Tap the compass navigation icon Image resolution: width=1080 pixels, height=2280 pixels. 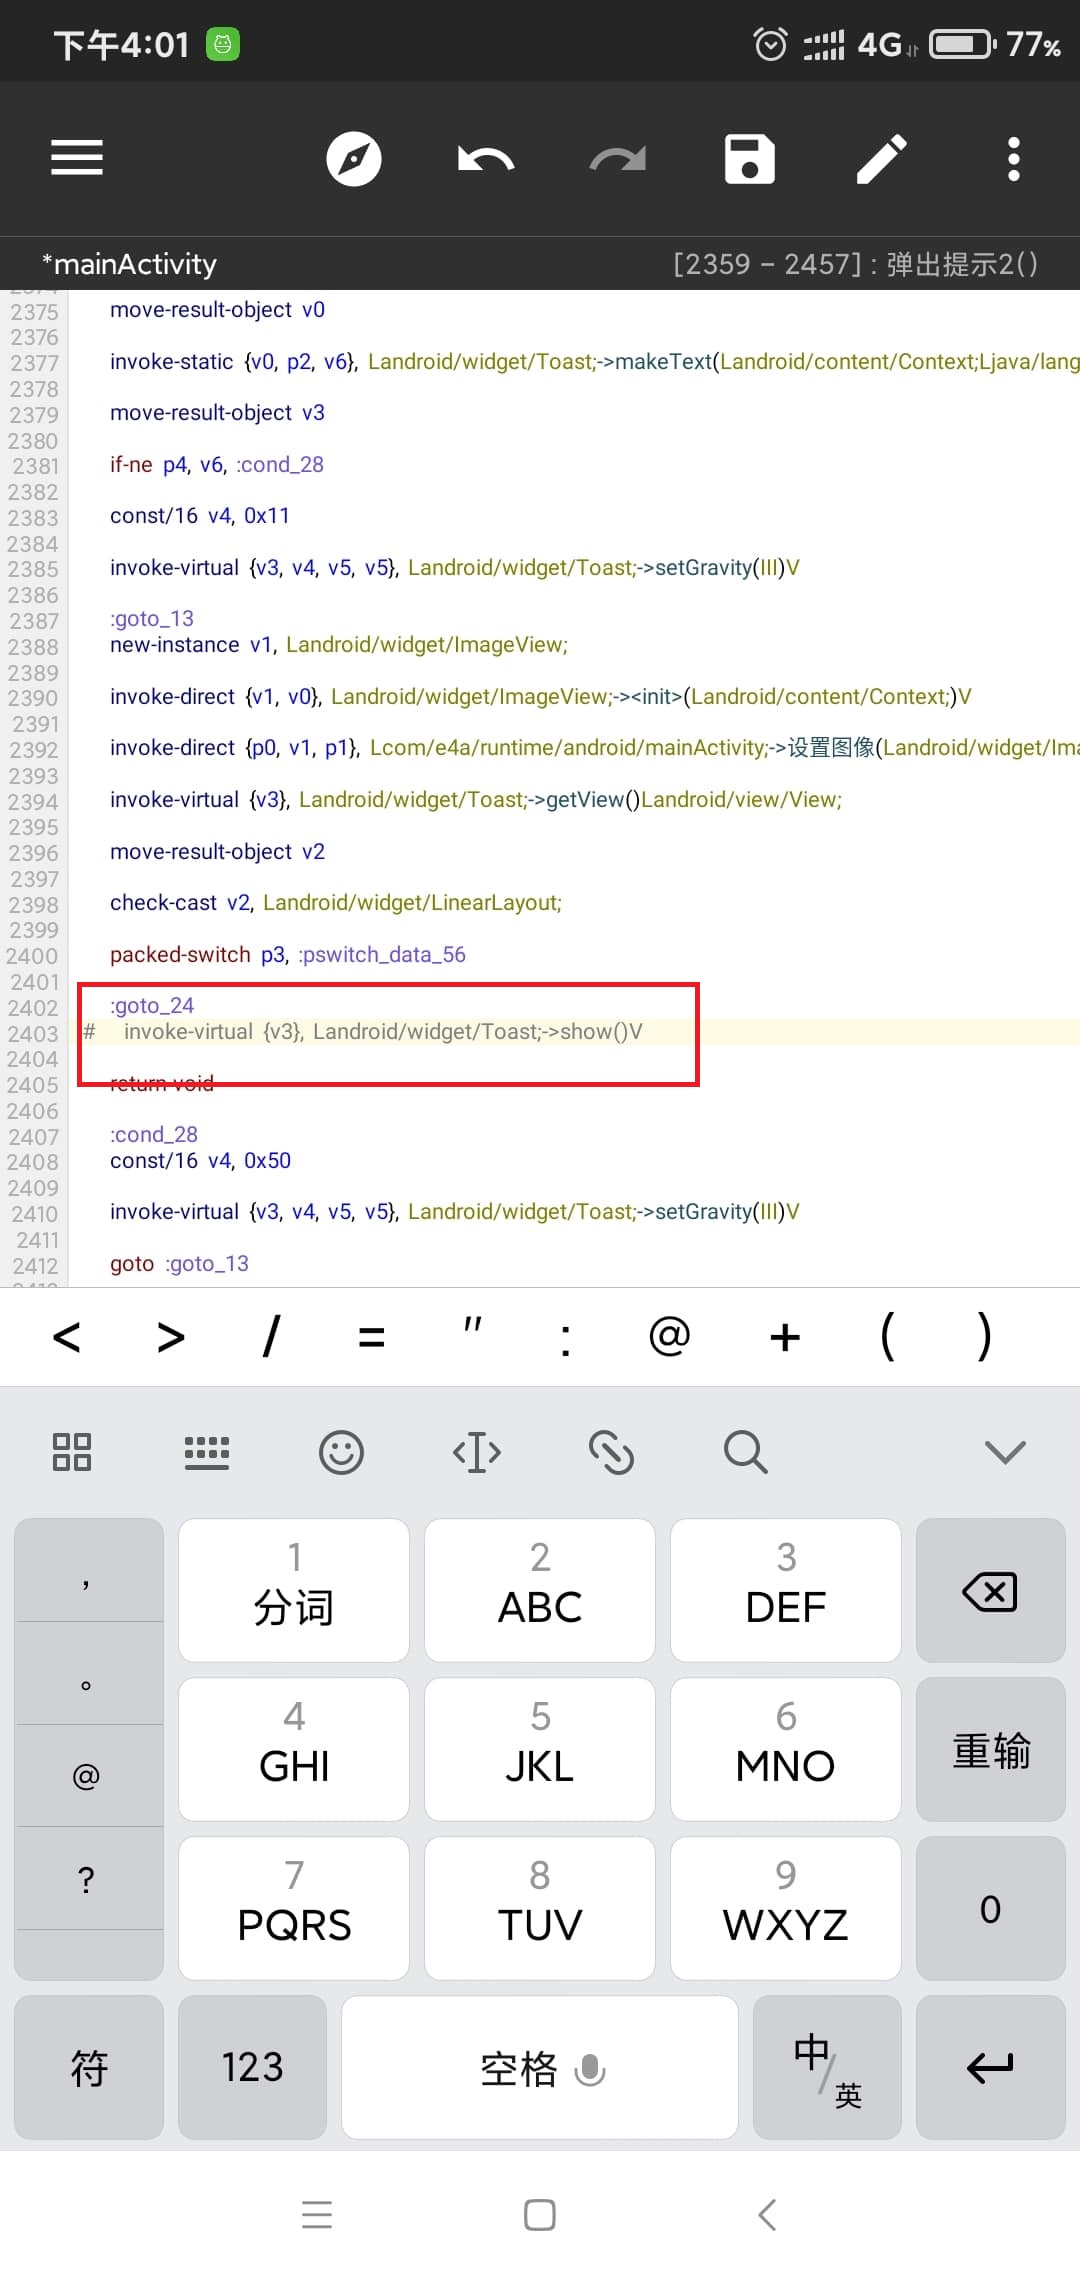354,158
